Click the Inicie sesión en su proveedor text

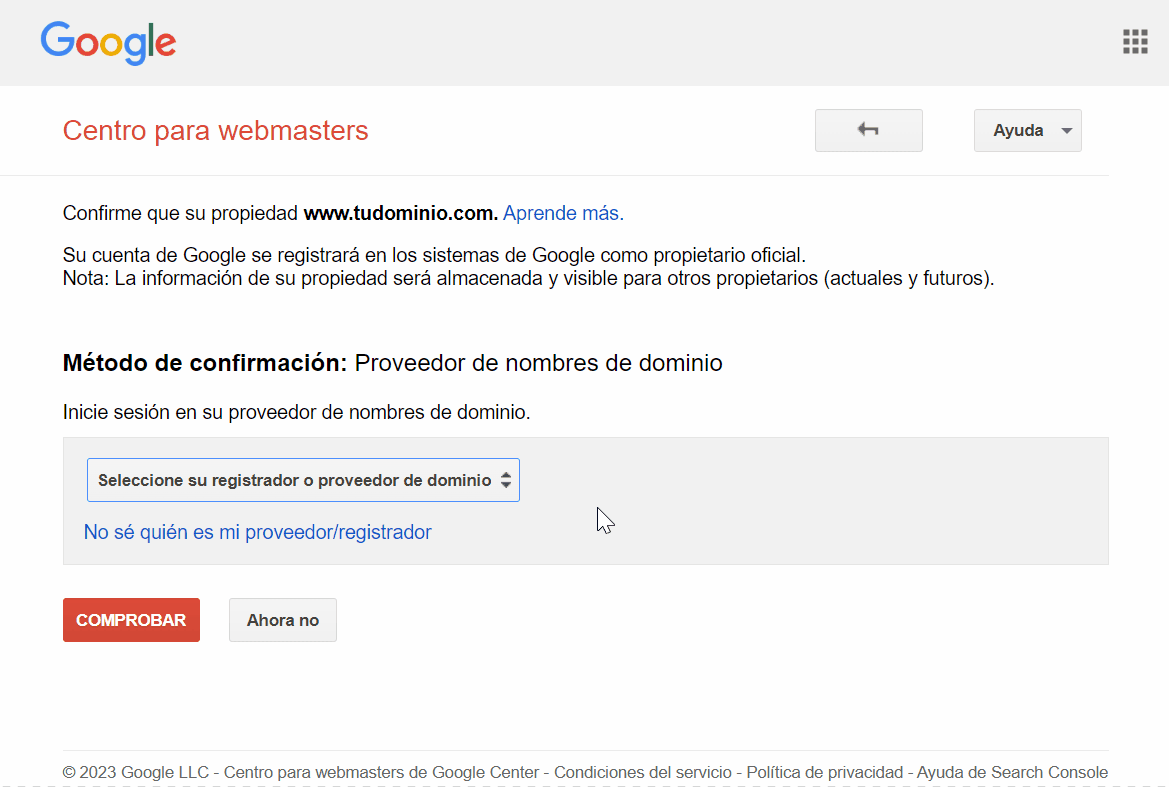[x=297, y=412]
